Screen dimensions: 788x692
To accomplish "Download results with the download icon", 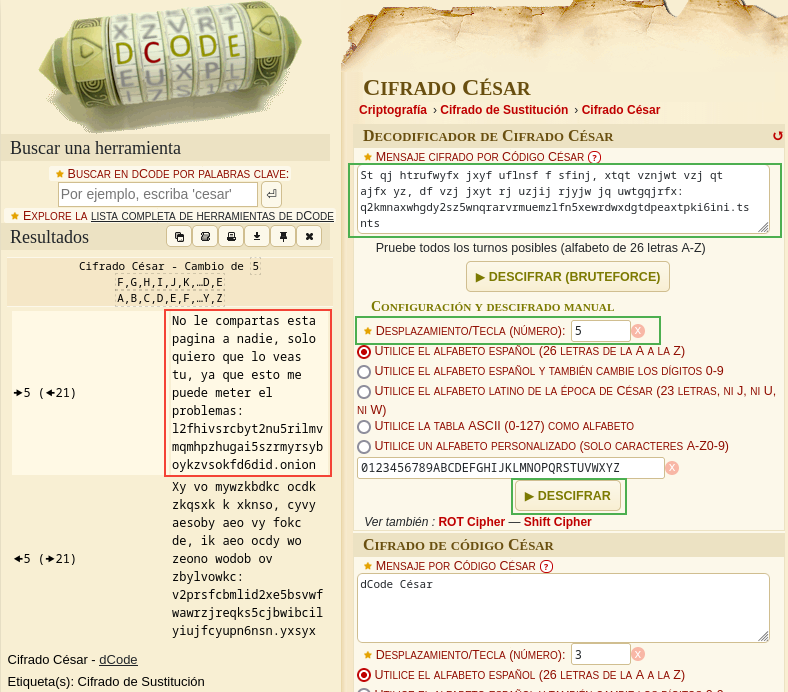I will click(x=257, y=236).
